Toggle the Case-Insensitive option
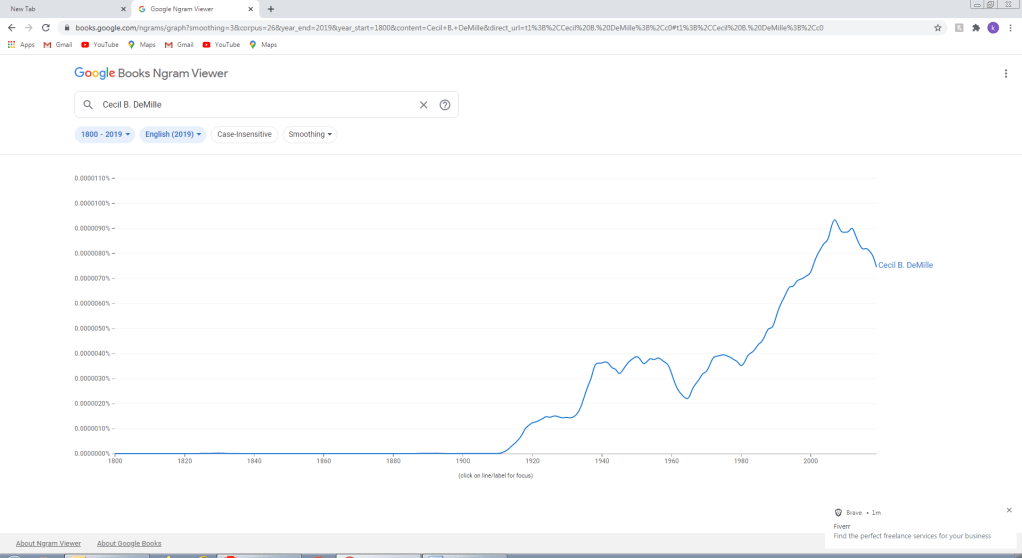 coord(244,134)
